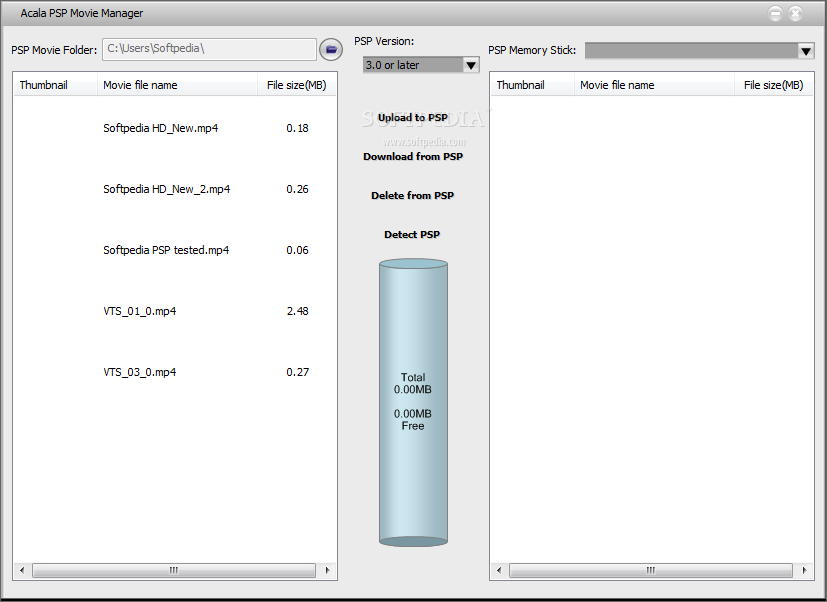Sort left list by File size(MB) header
Screen dimensions: 827x602
pyautogui.click(x=296, y=85)
